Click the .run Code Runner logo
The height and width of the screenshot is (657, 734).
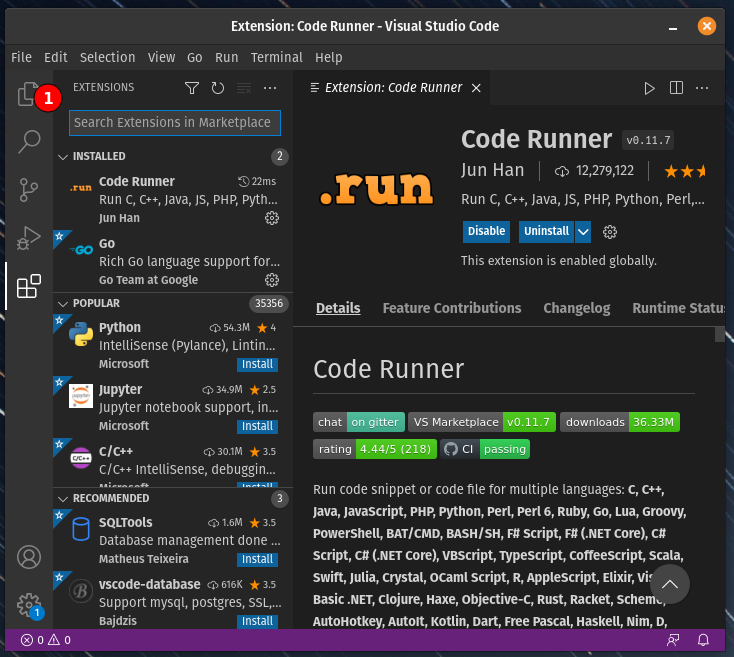click(x=376, y=188)
